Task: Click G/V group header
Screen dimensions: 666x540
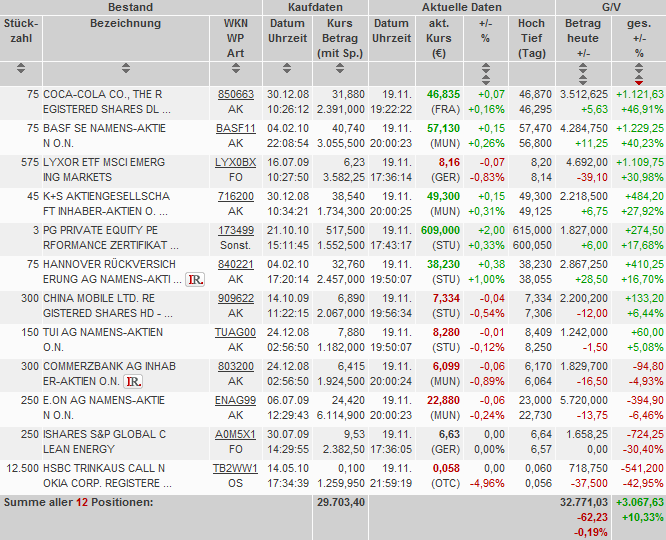Action: click(611, 7)
